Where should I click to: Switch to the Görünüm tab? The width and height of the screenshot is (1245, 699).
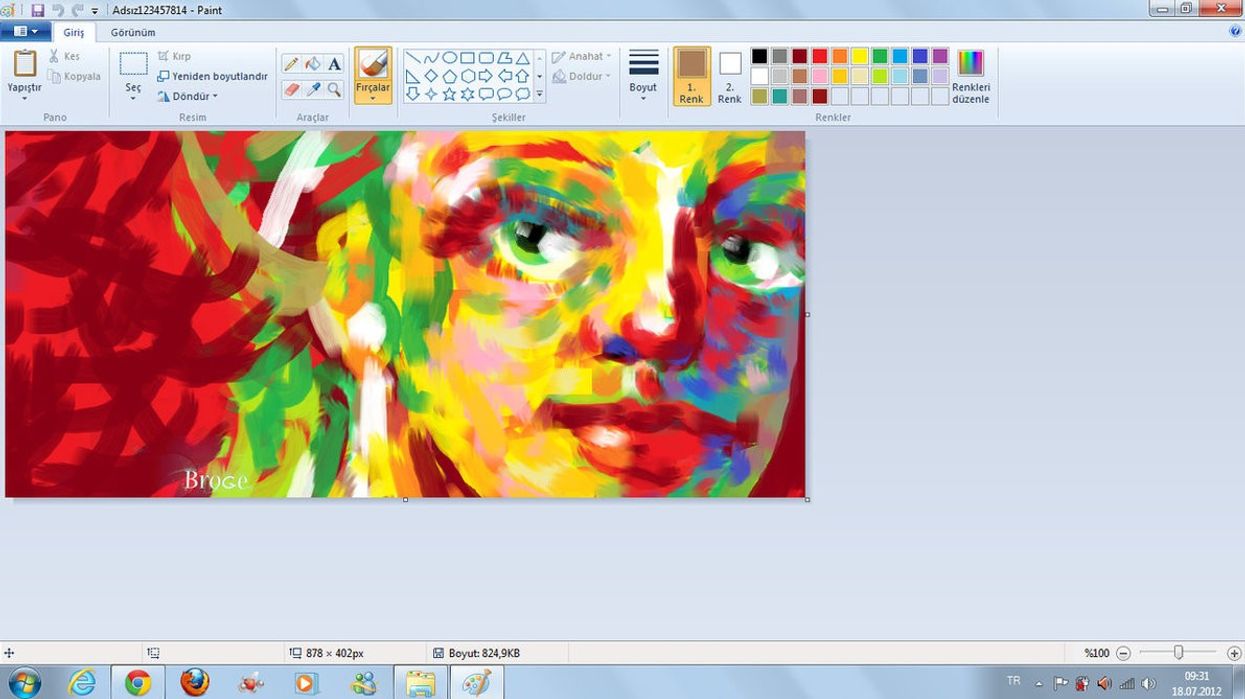click(134, 32)
